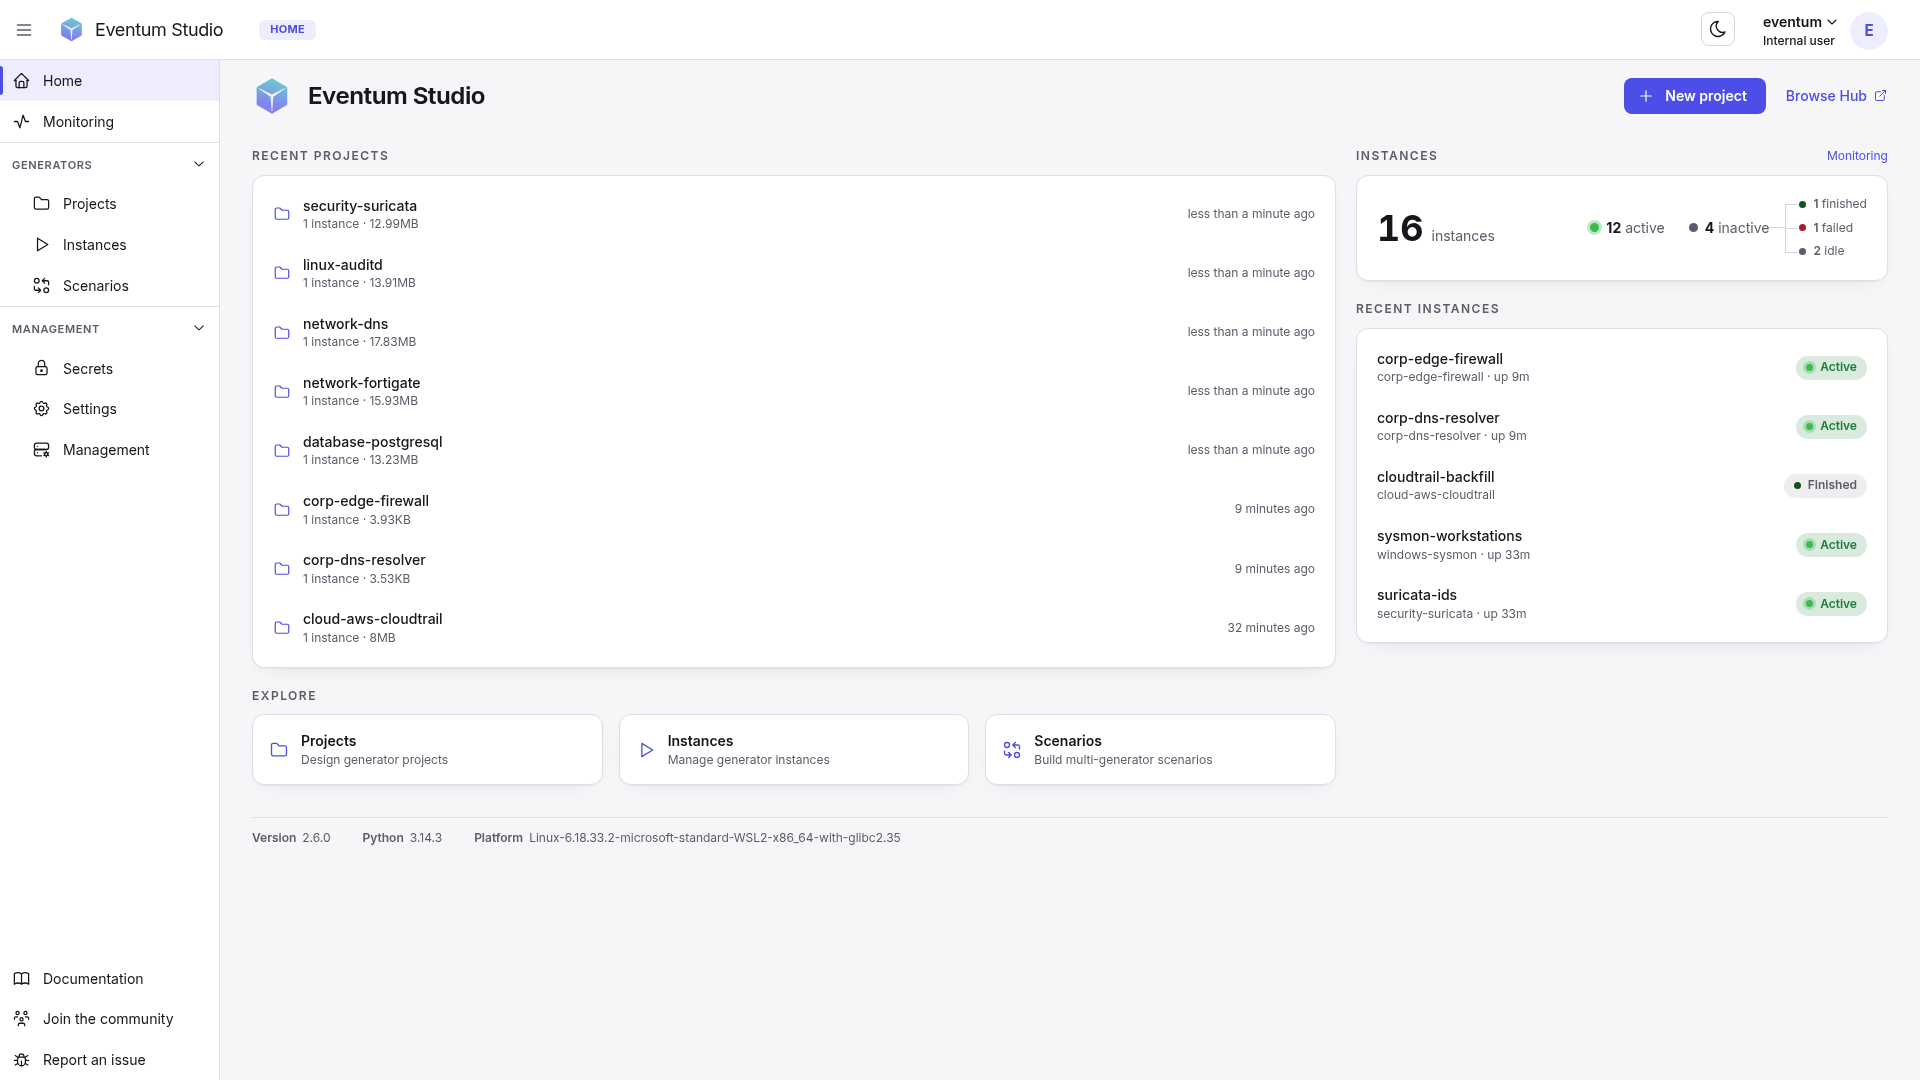
Task: Click the folder icon in Projects explore card
Action: coord(279,750)
